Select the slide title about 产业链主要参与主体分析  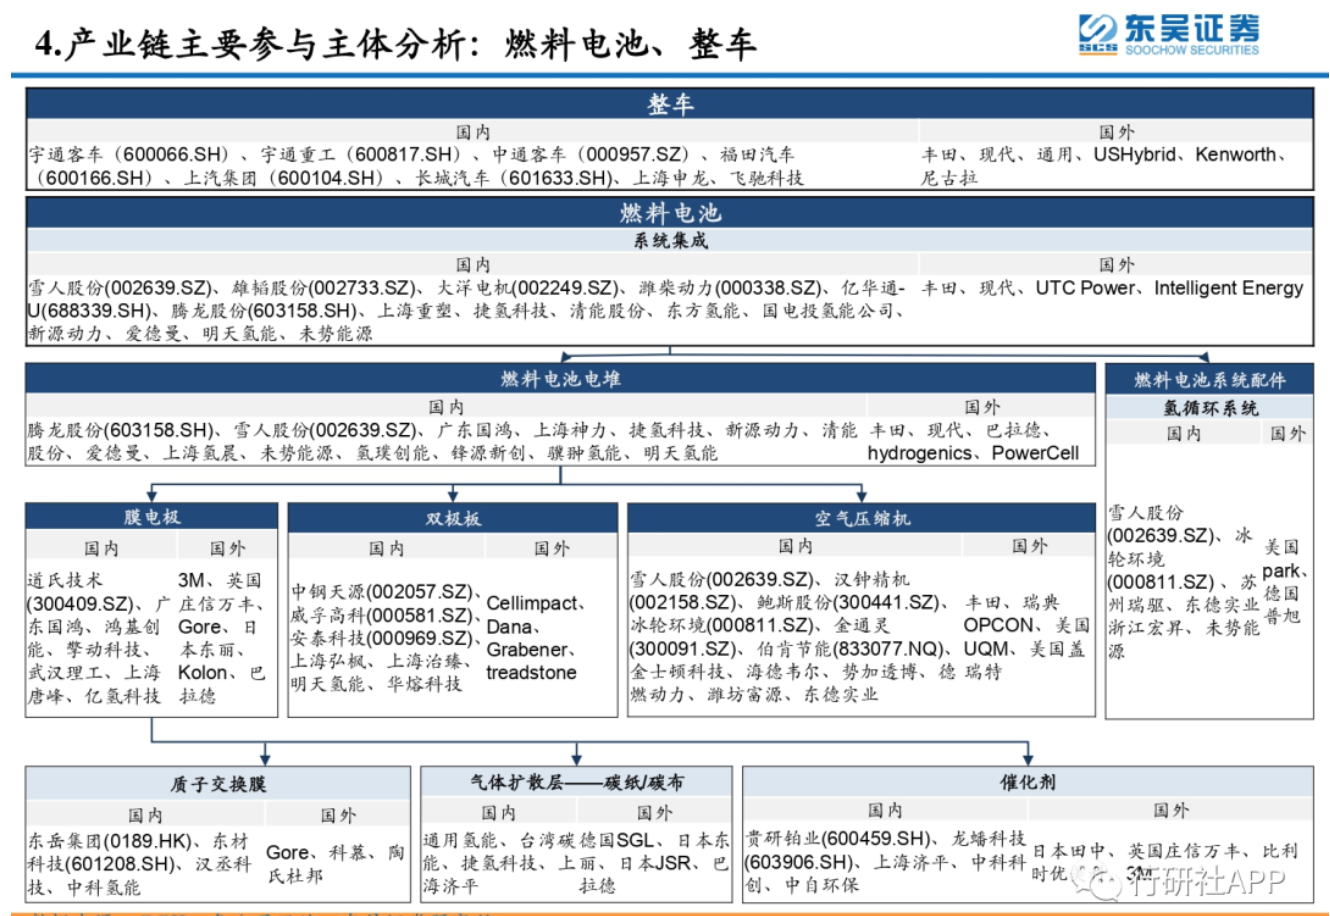pos(395,44)
